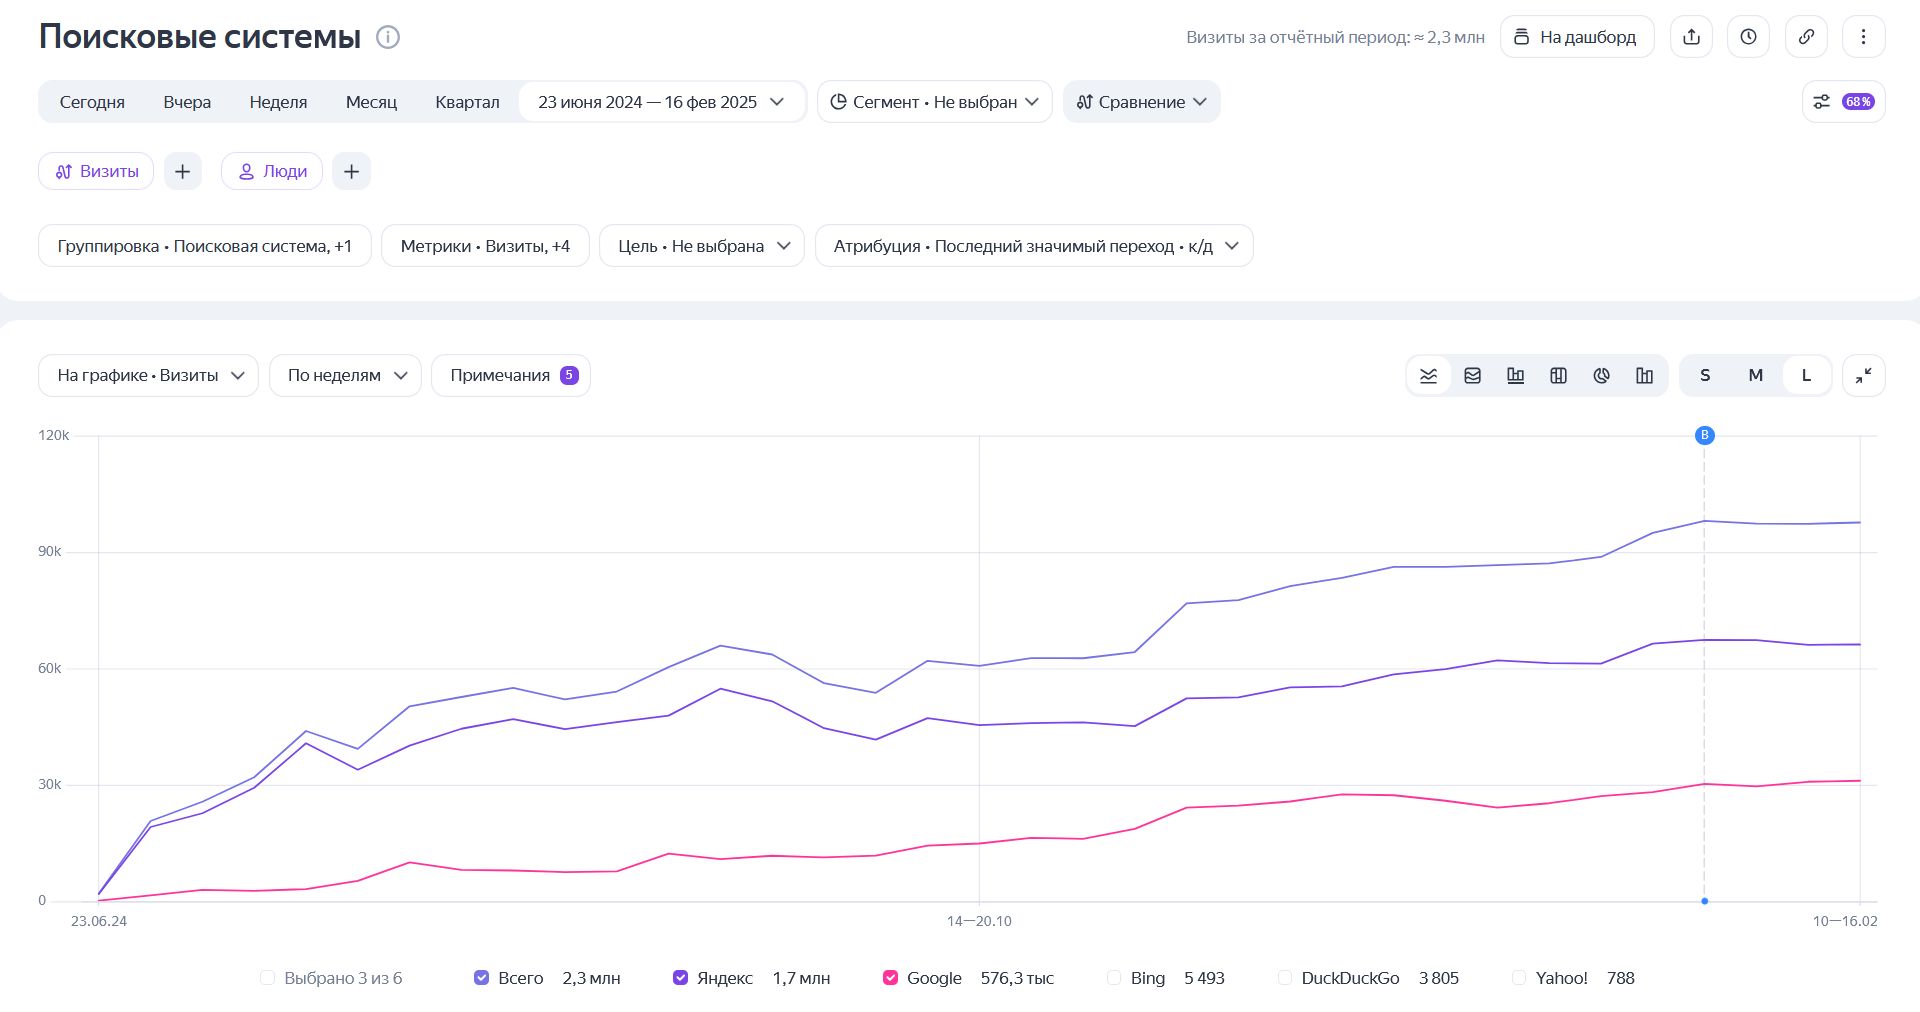
Task: Open Группировка · Поисковая система settings
Action: coord(204,246)
